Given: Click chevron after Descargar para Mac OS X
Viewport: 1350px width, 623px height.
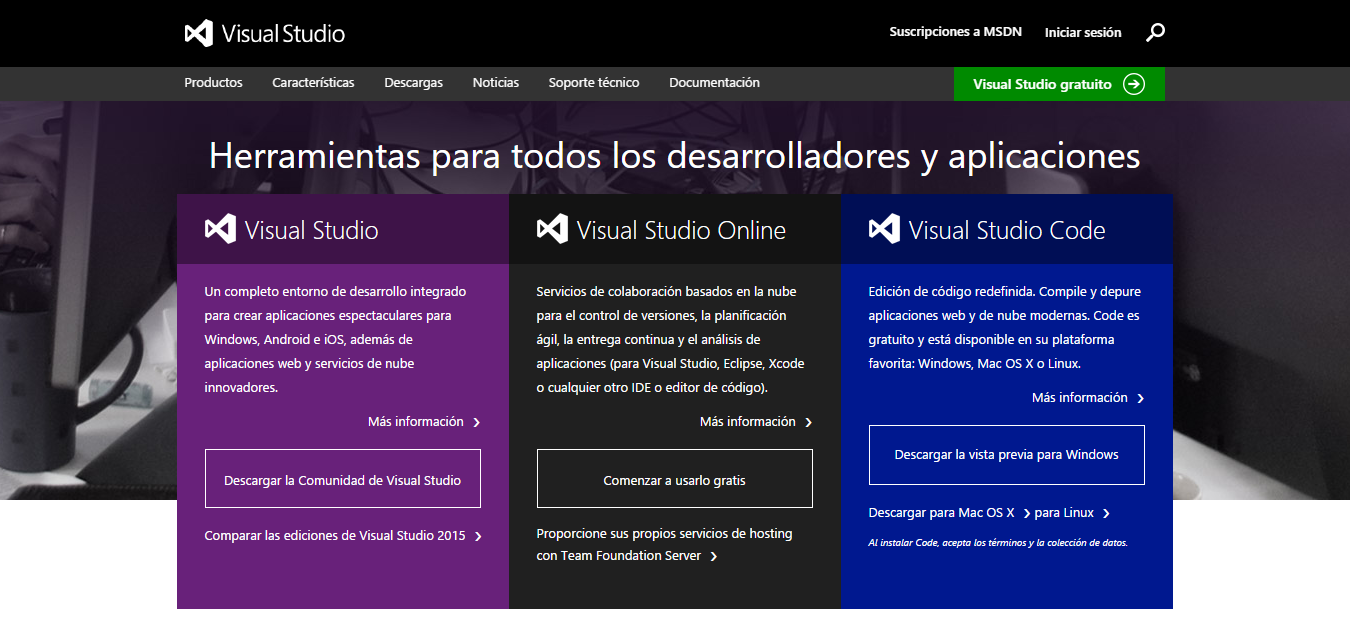Looking at the screenshot, I should (1027, 514).
